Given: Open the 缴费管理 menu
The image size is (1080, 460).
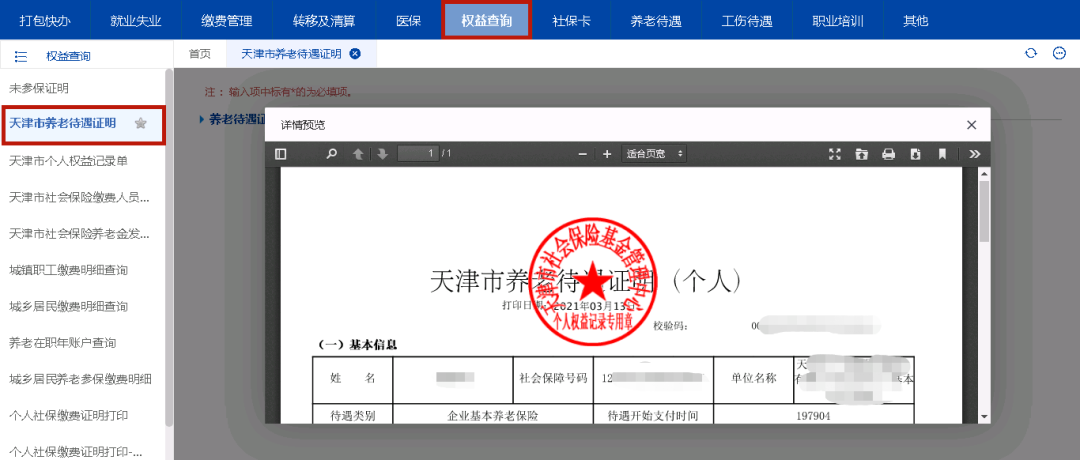Looking at the screenshot, I should coord(227,20).
